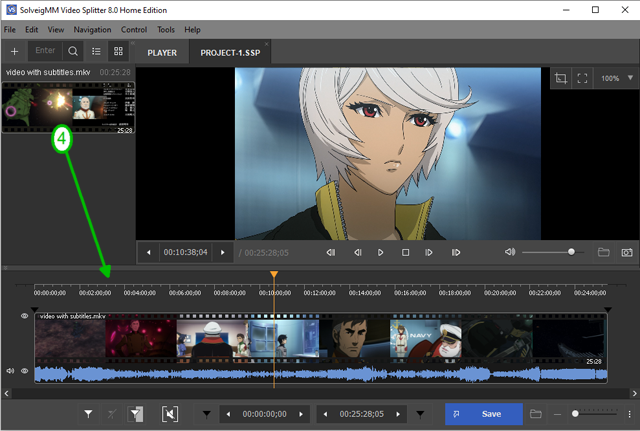The height and width of the screenshot is (431, 640).
Task: Click the orange playhead marker on timeline
Action: [x=274, y=274]
